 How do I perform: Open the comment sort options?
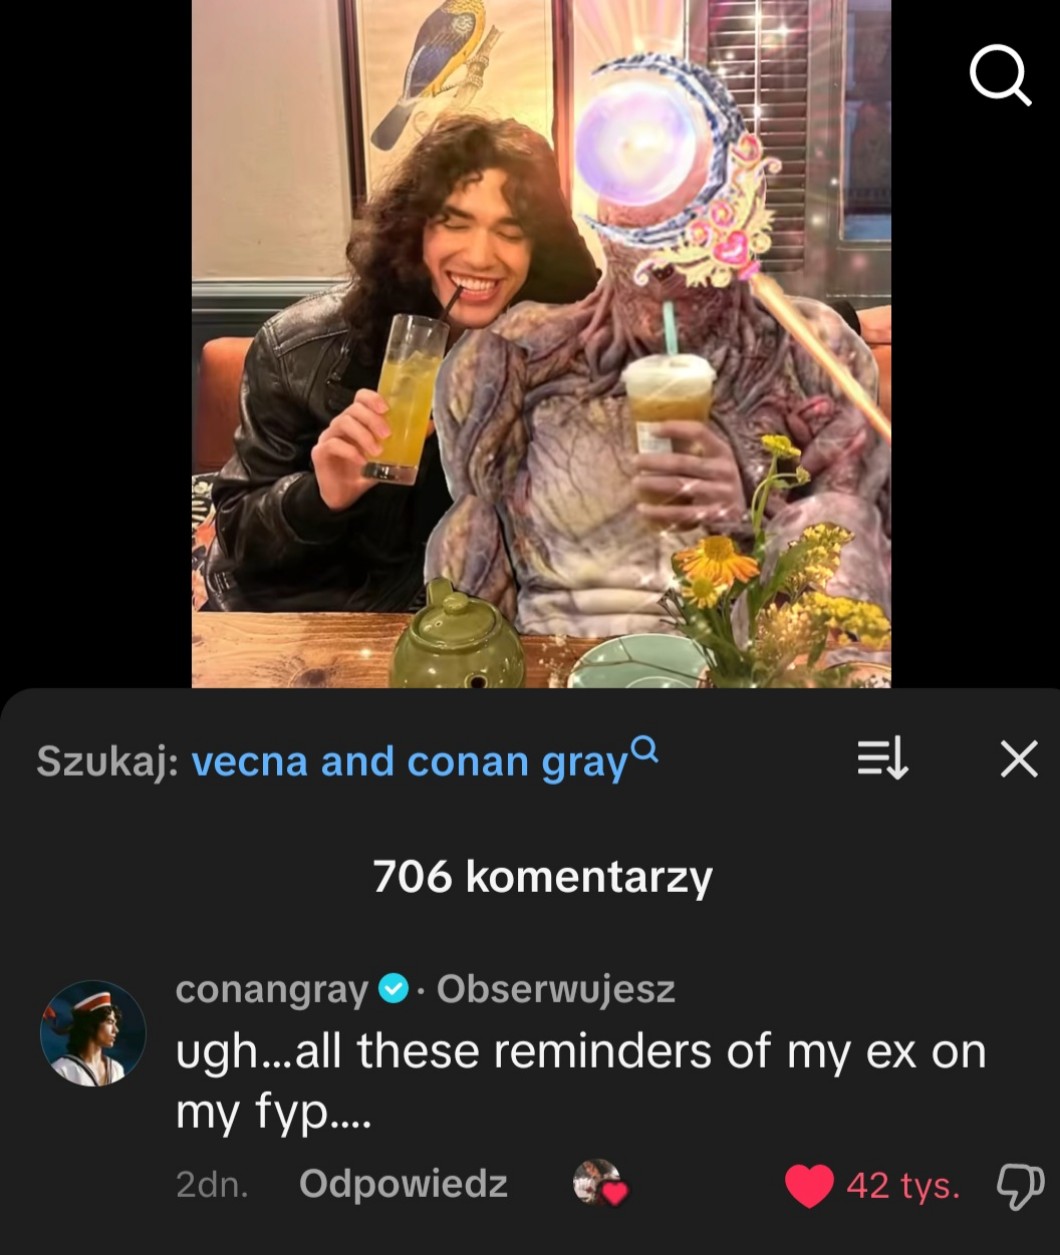tap(882, 762)
